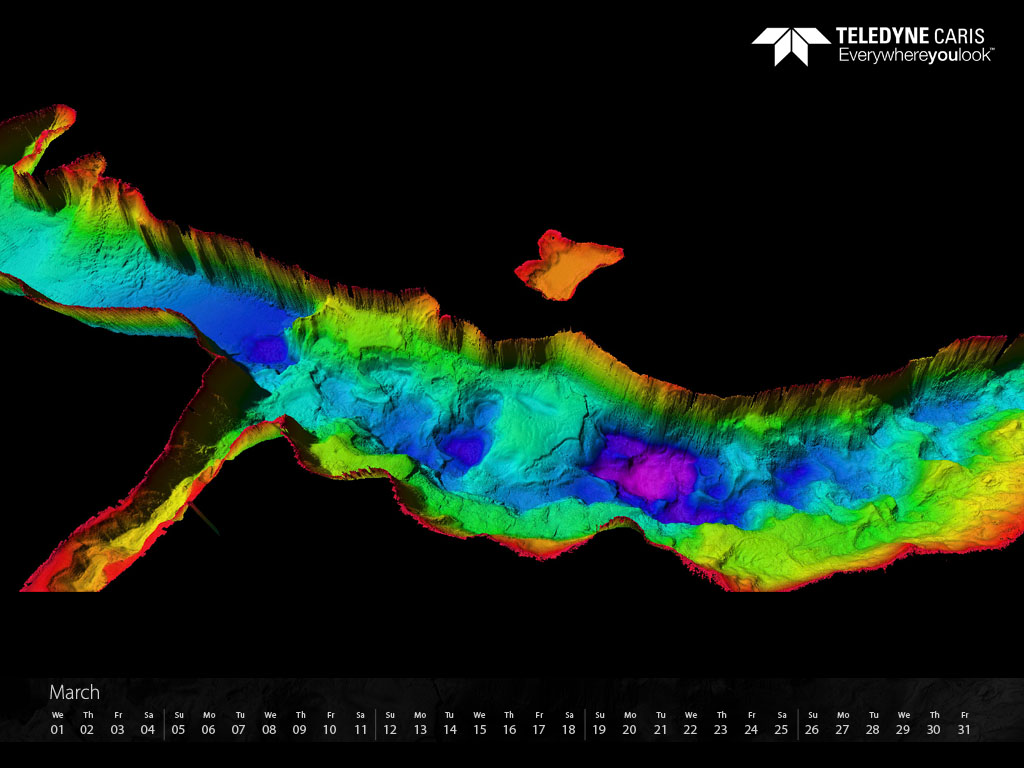Image resolution: width=1024 pixels, height=768 pixels.
Task: Click the Teledyne logo emblem
Action: coord(791,46)
